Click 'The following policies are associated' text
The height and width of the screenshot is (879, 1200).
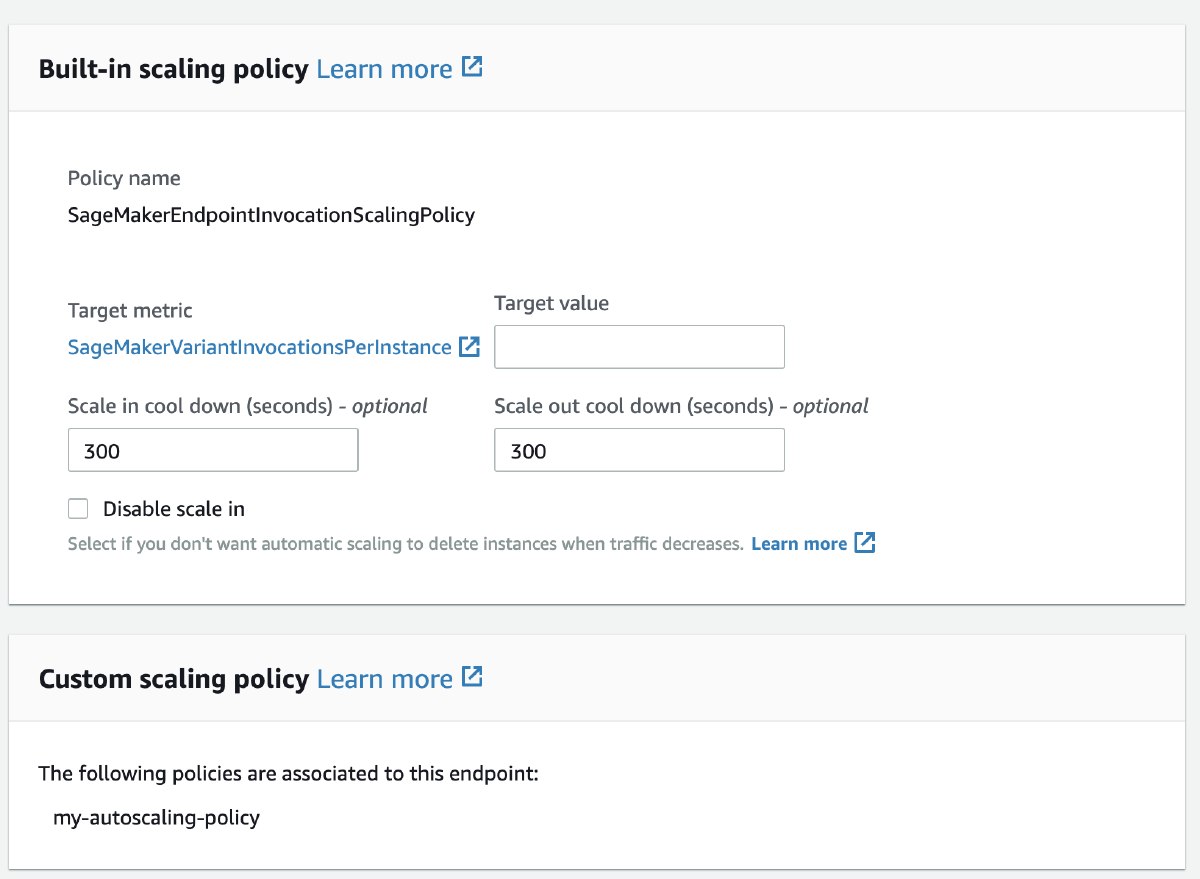(x=288, y=773)
